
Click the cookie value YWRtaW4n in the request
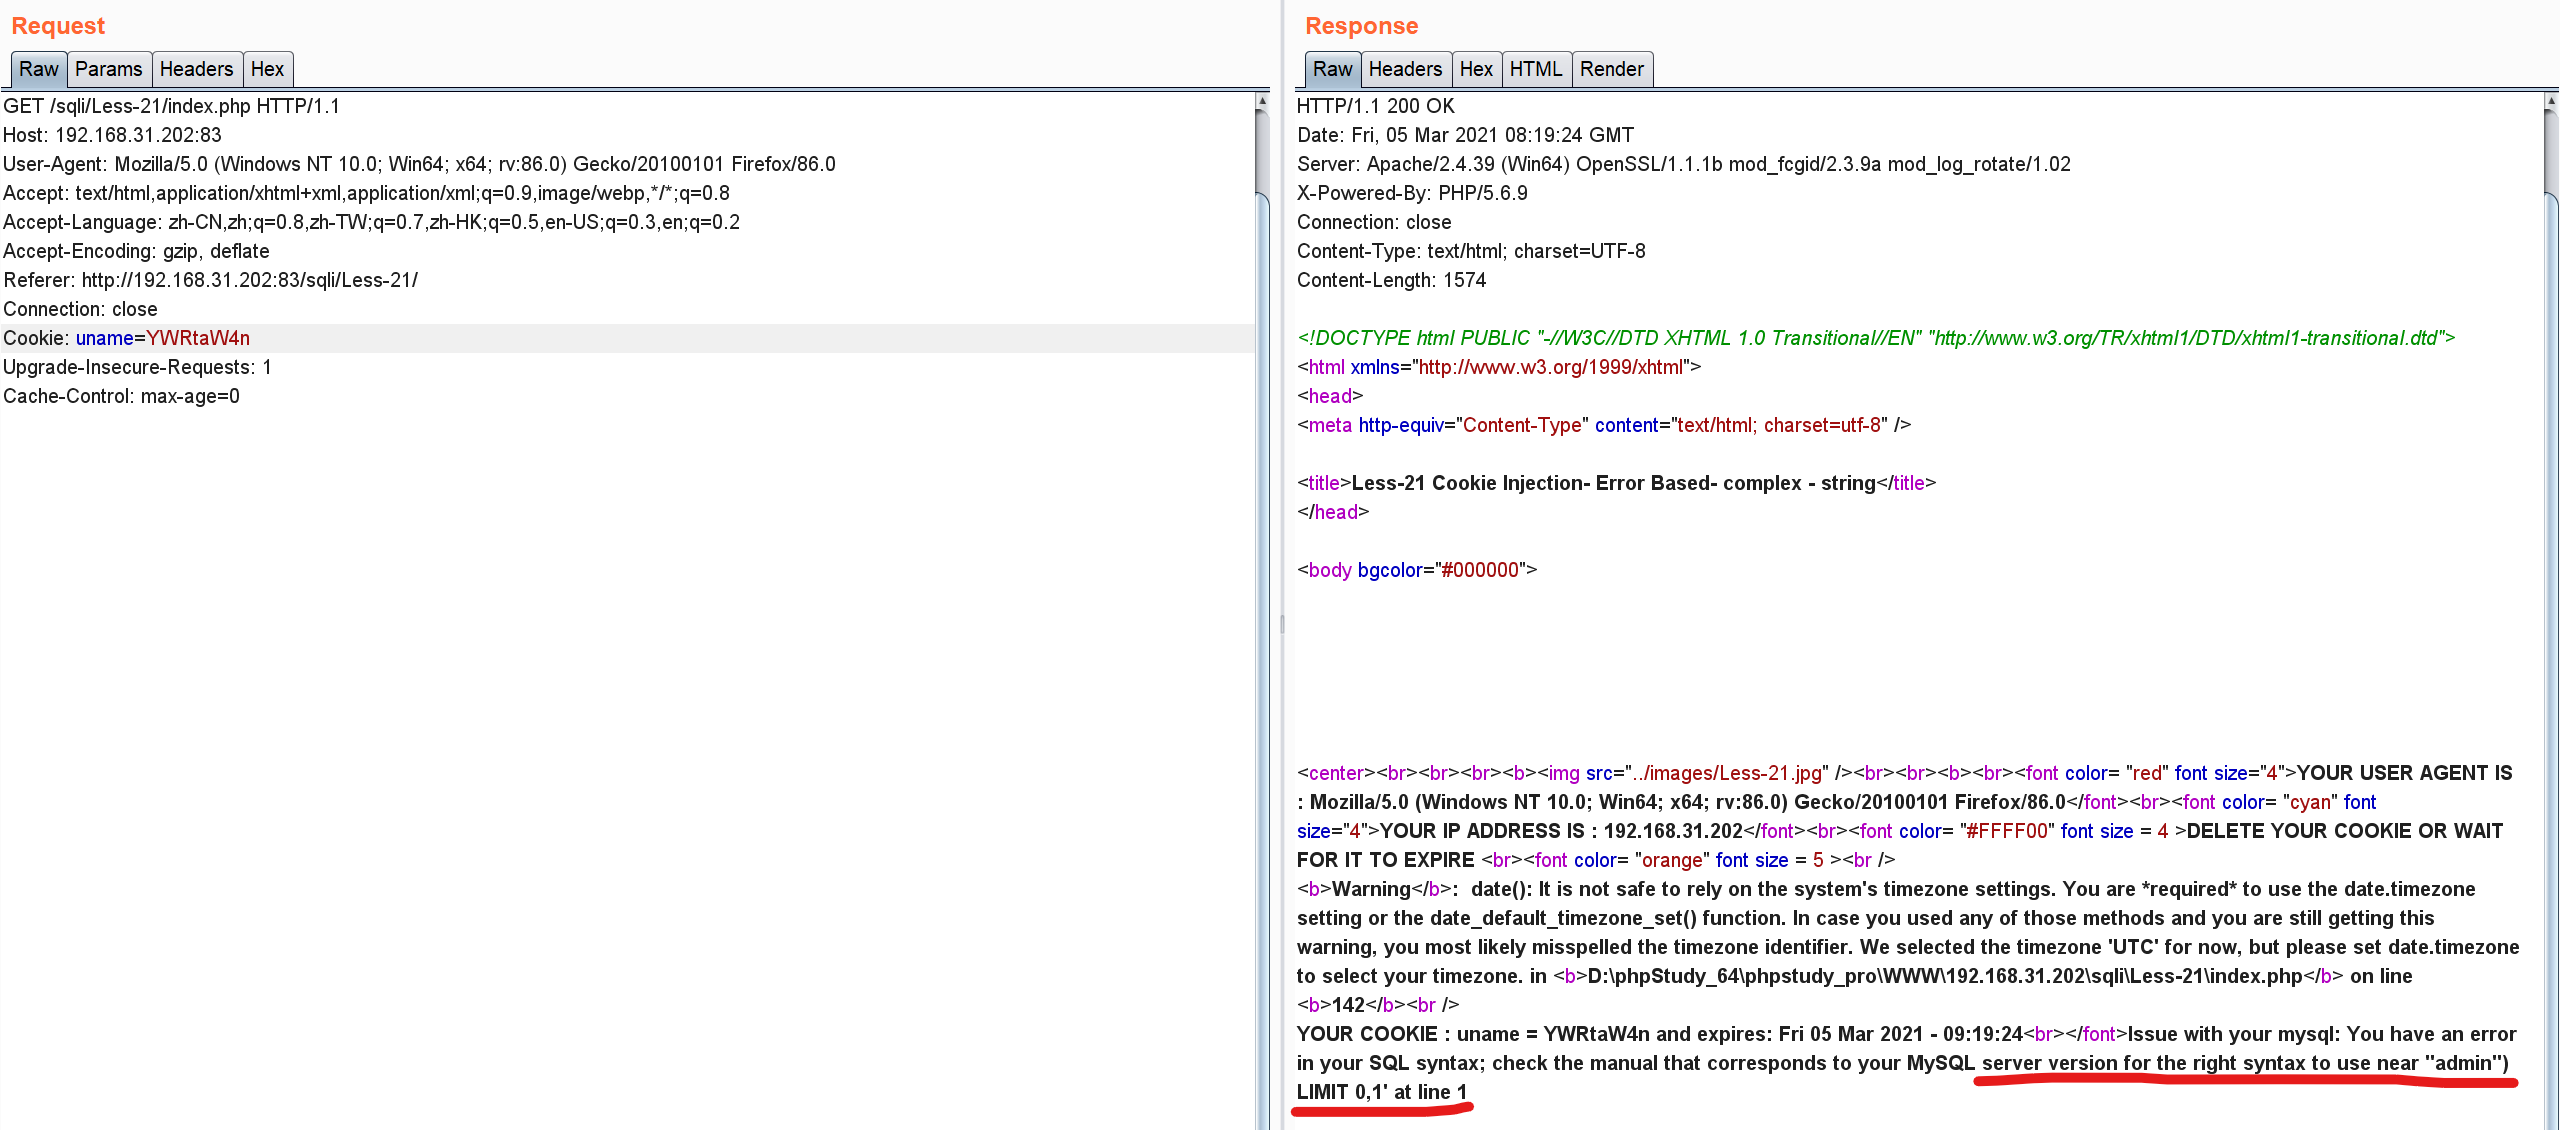198,338
